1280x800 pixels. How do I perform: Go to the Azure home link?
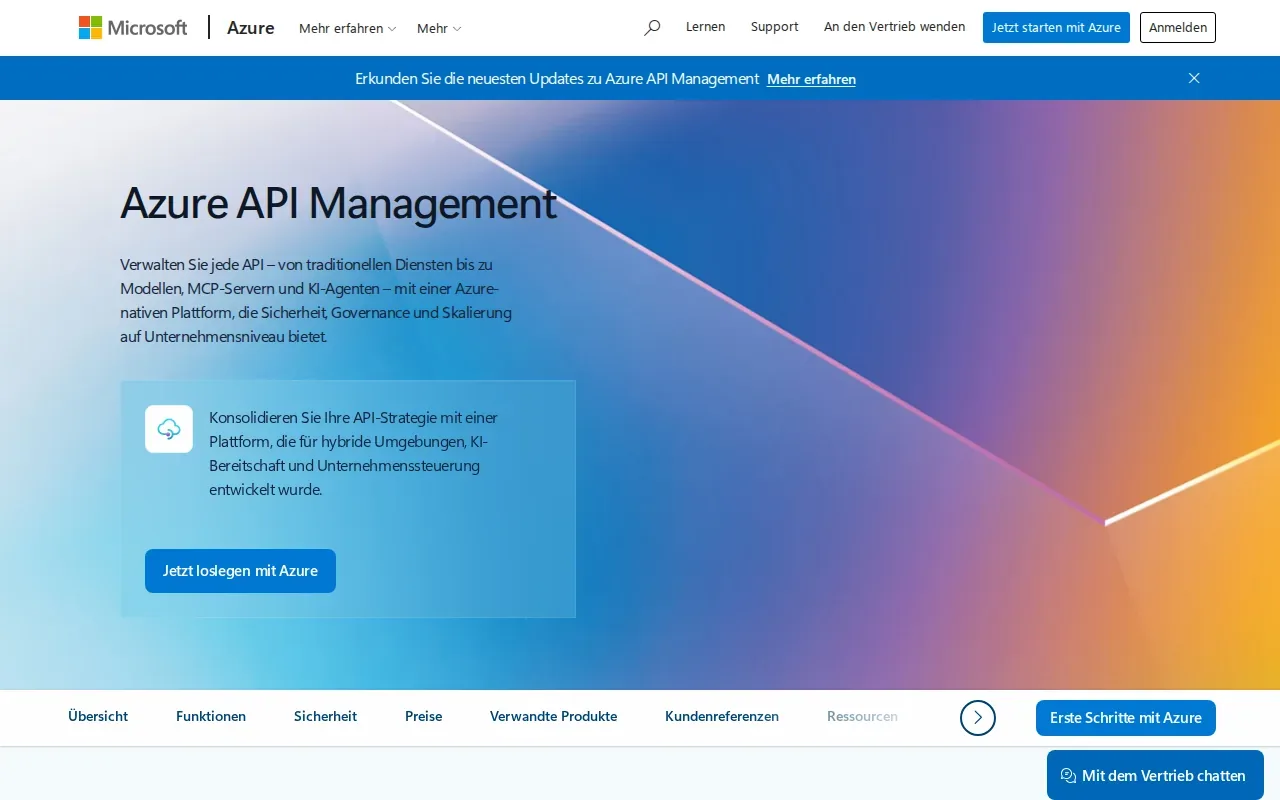pyautogui.click(x=251, y=28)
